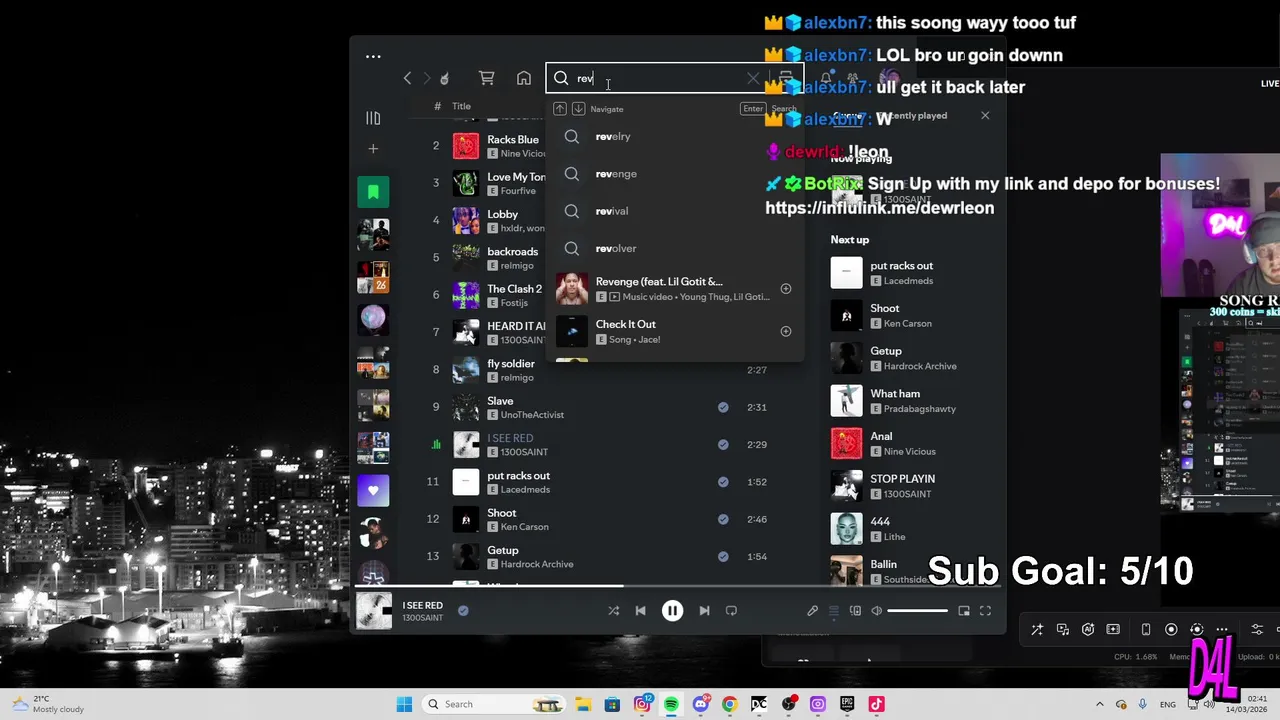Open OBS Studio from the taskbar

pos(788,704)
